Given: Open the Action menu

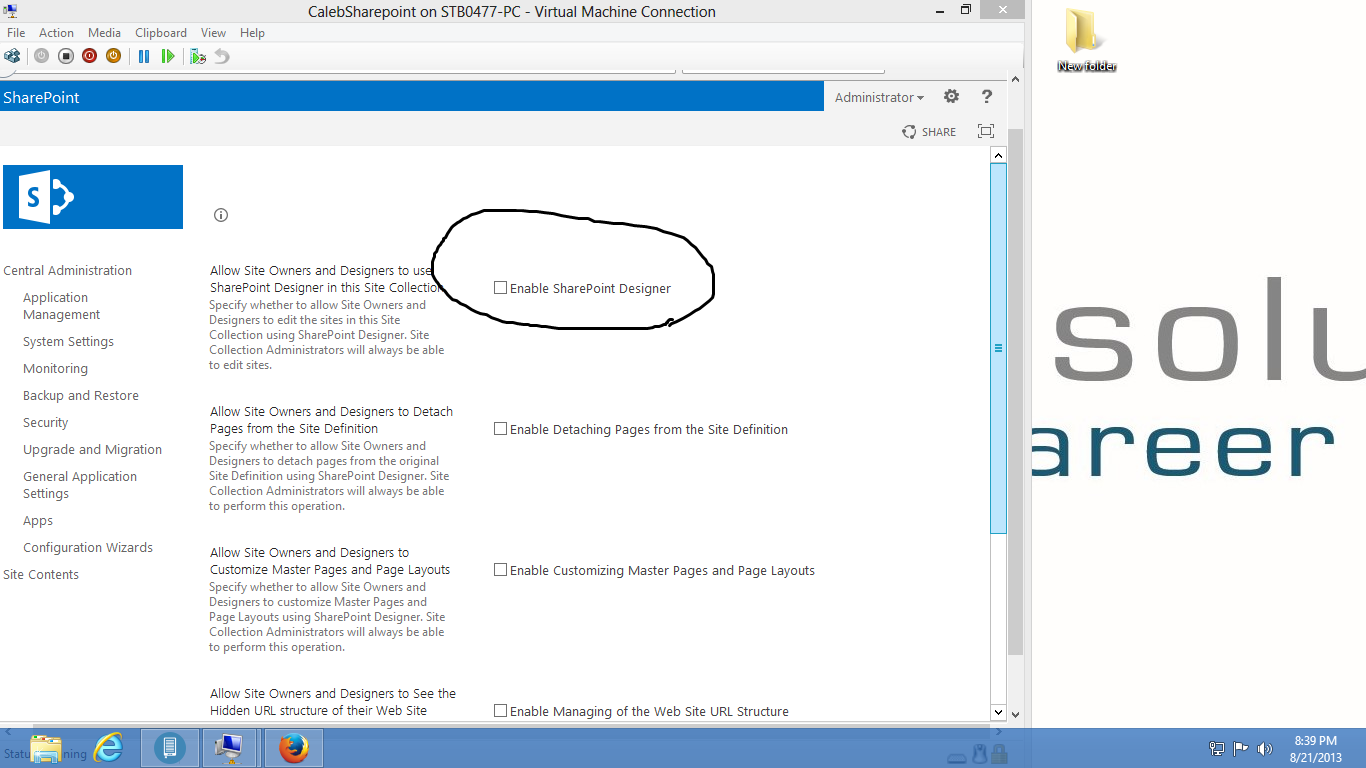Looking at the screenshot, I should click(x=56, y=33).
